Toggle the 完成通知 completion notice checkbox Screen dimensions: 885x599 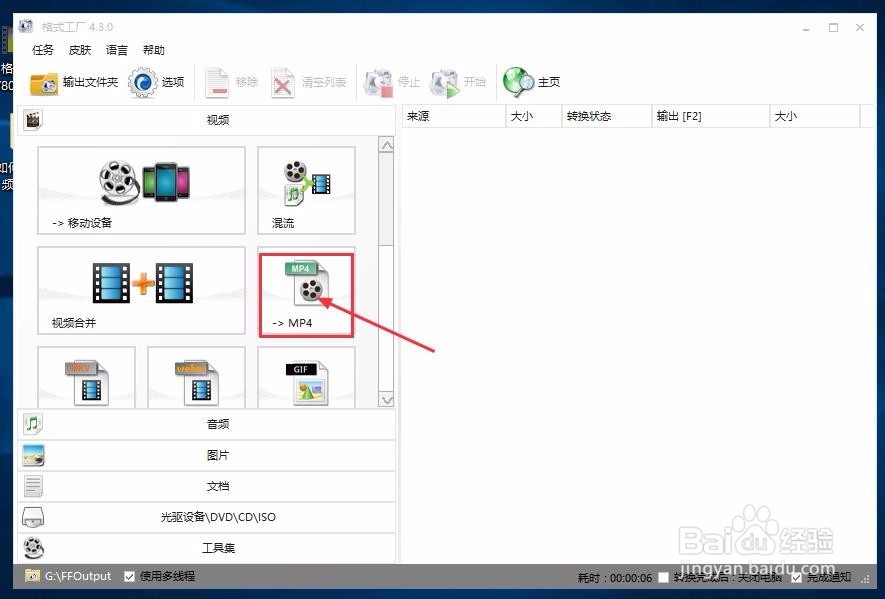coord(796,577)
